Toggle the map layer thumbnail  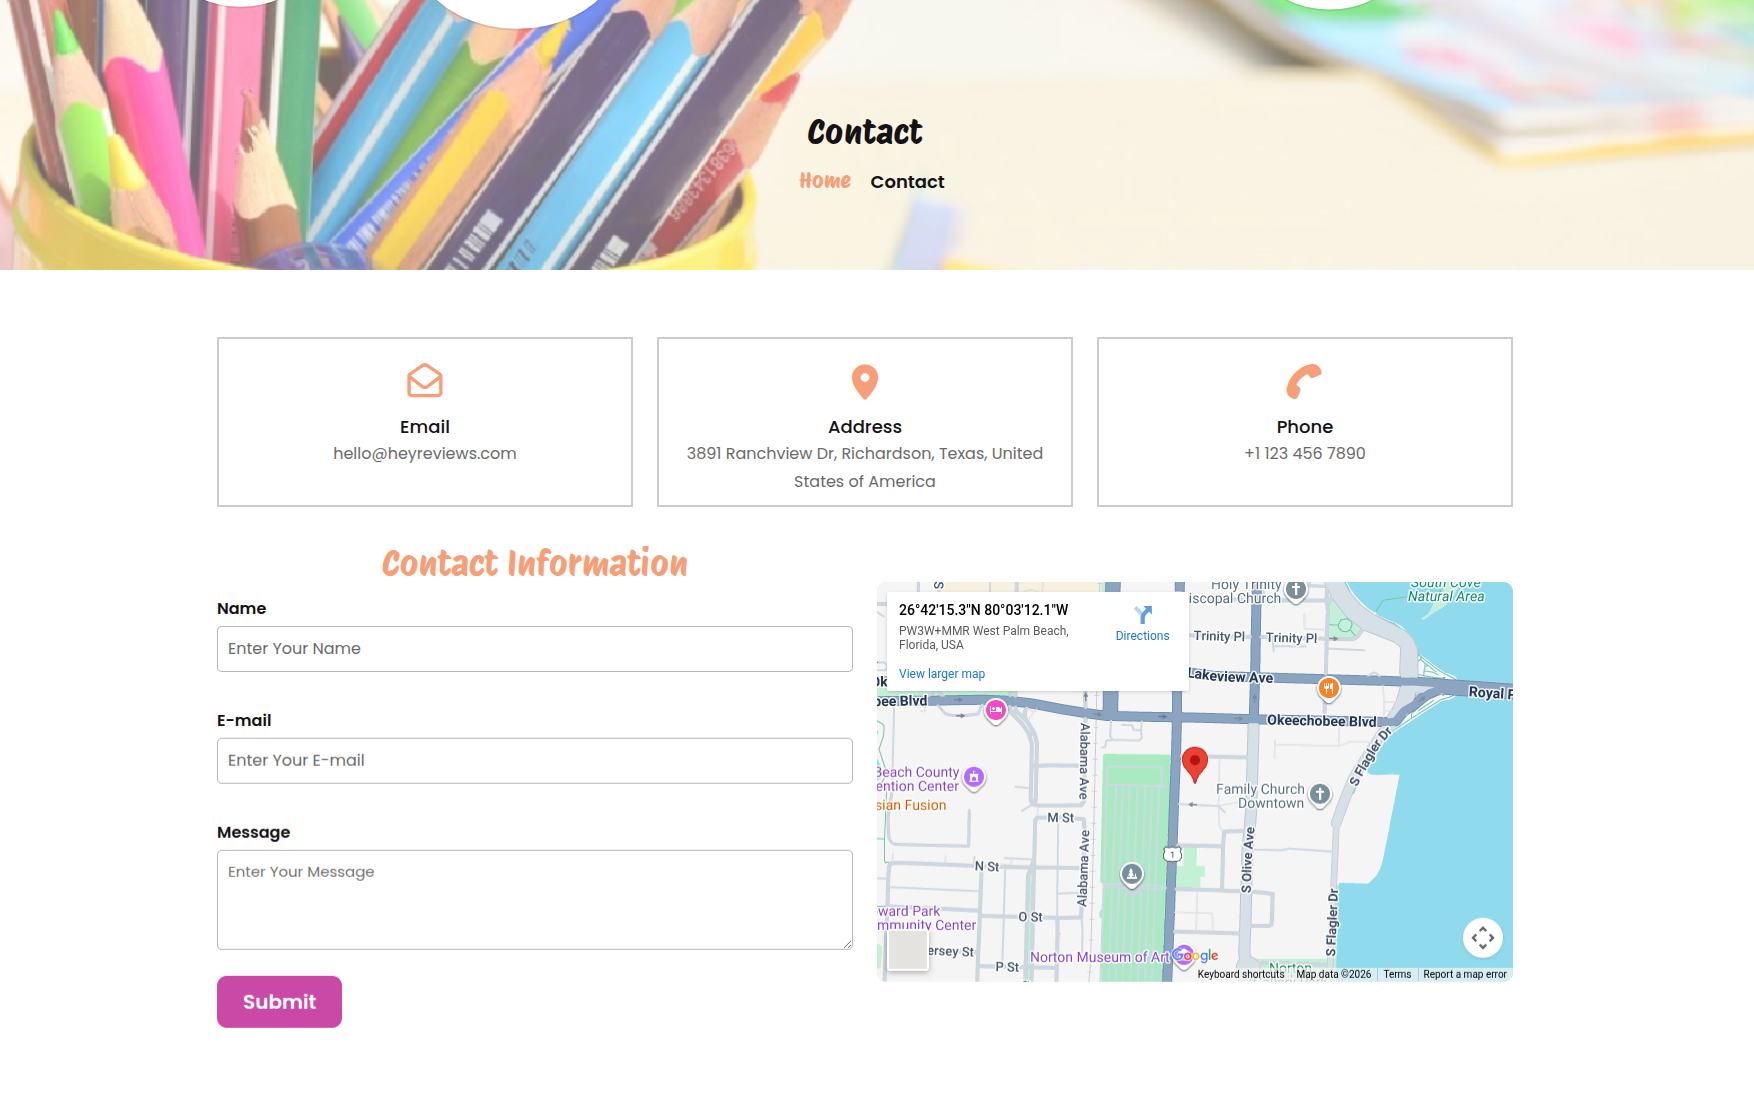[908, 950]
